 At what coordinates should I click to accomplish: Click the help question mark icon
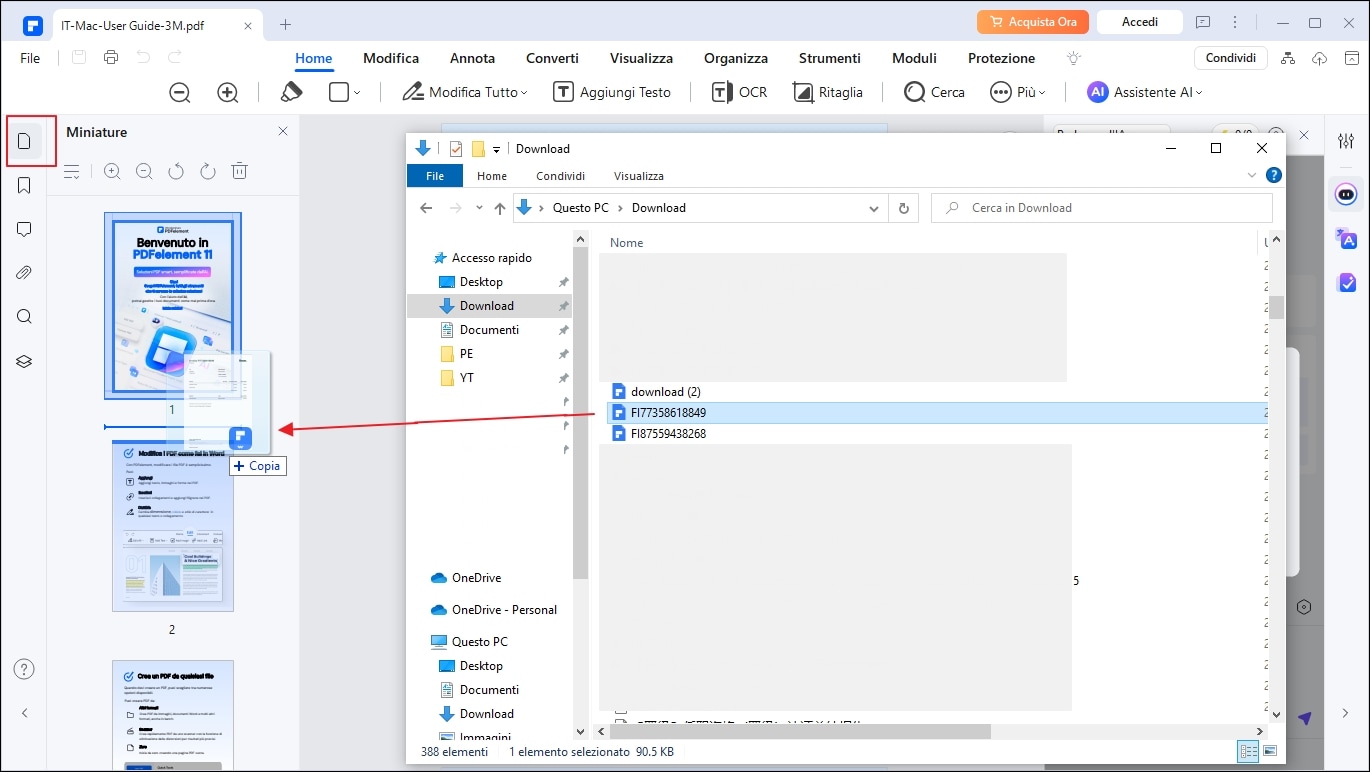pos(24,669)
